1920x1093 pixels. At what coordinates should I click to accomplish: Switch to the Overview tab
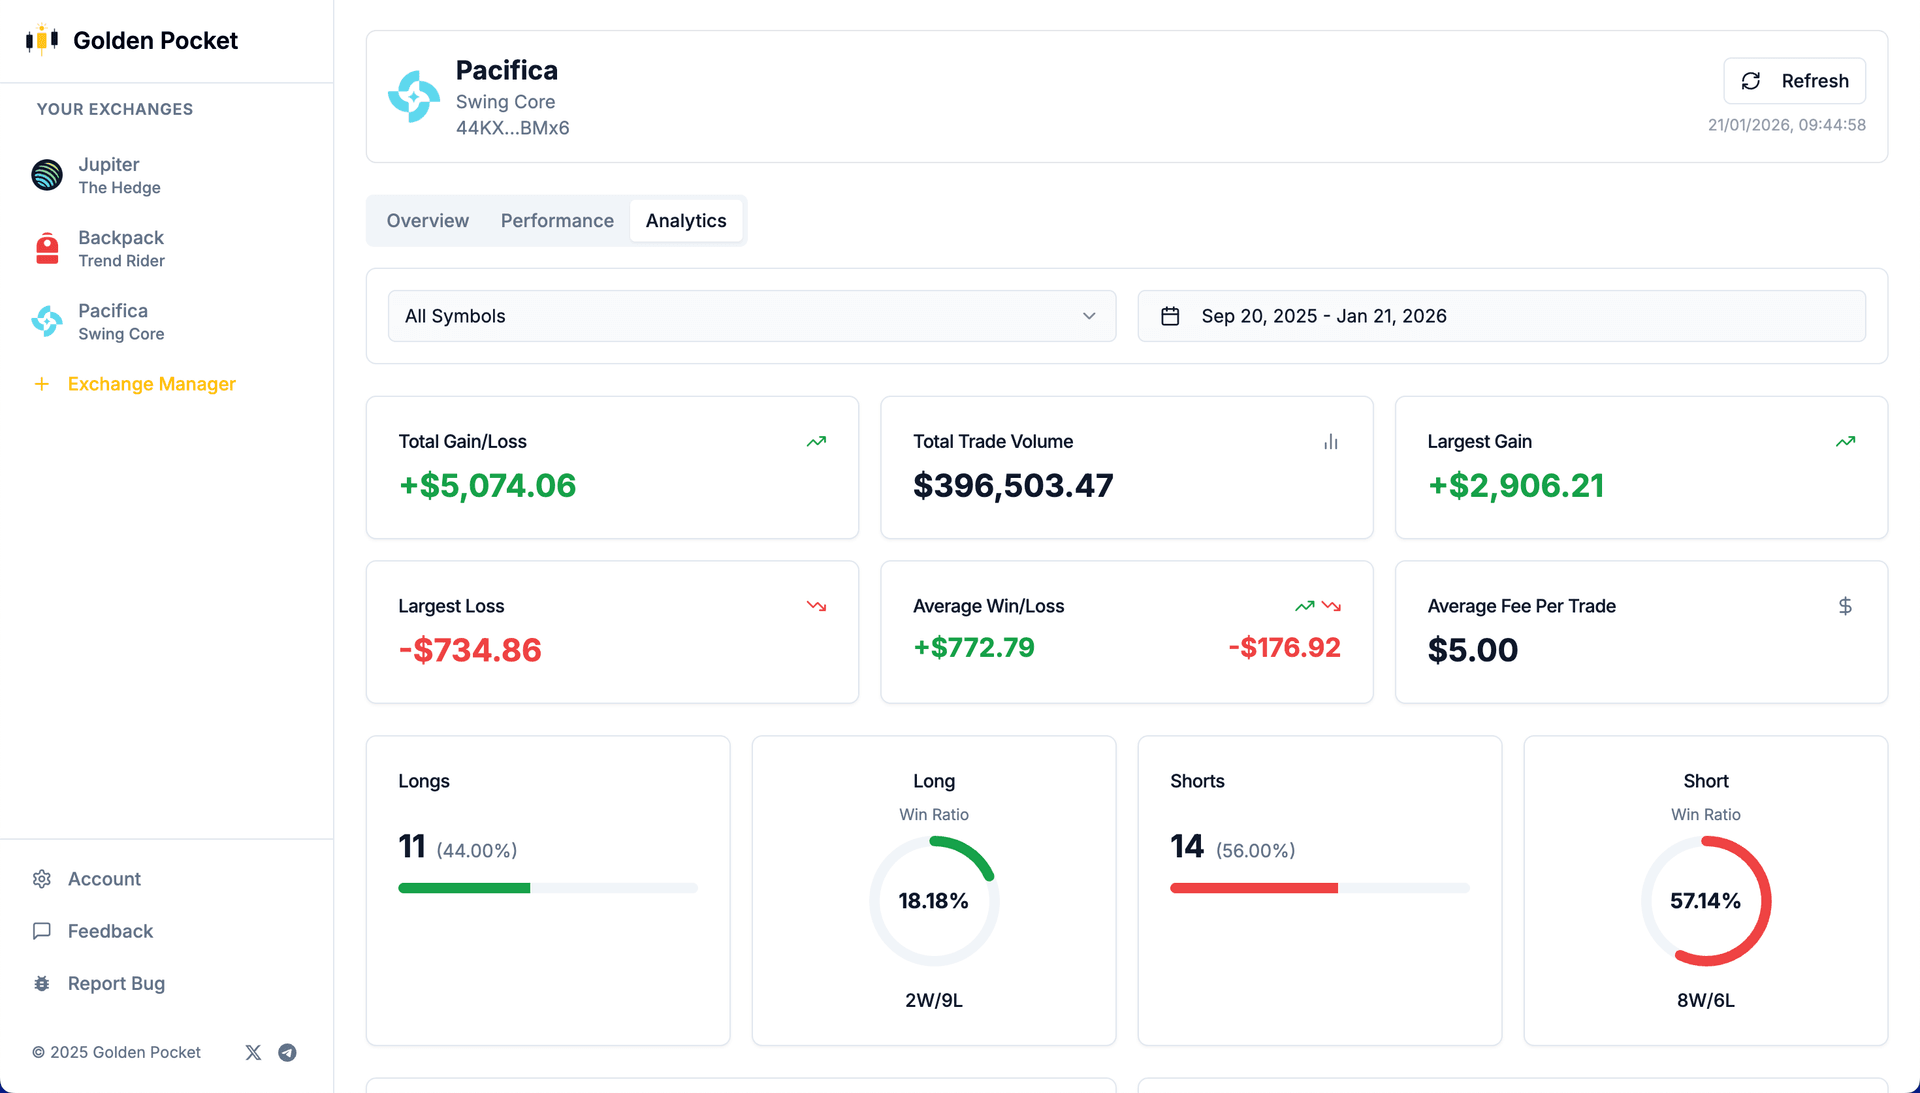(427, 220)
